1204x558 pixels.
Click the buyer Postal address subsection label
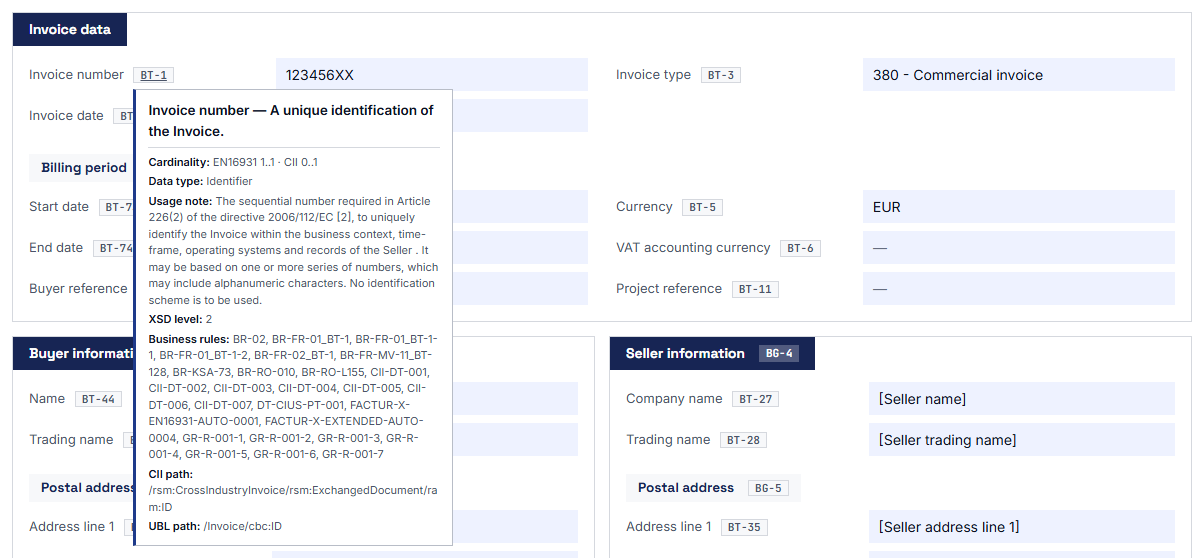point(87,488)
